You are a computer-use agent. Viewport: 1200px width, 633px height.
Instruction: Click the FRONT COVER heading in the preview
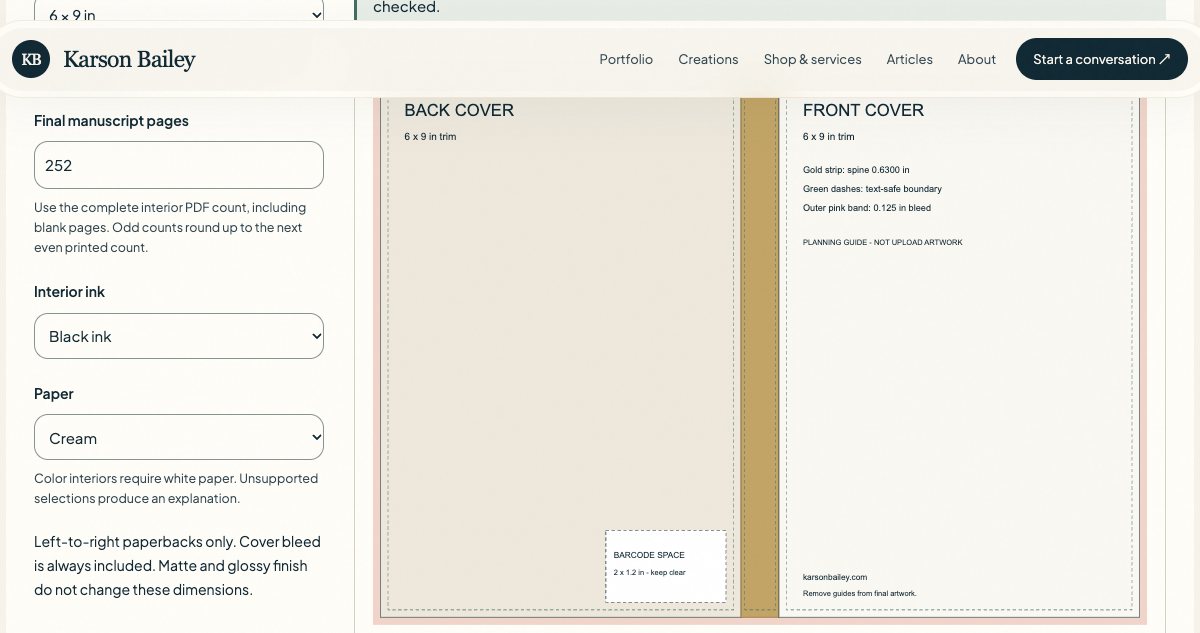coord(863,110)
